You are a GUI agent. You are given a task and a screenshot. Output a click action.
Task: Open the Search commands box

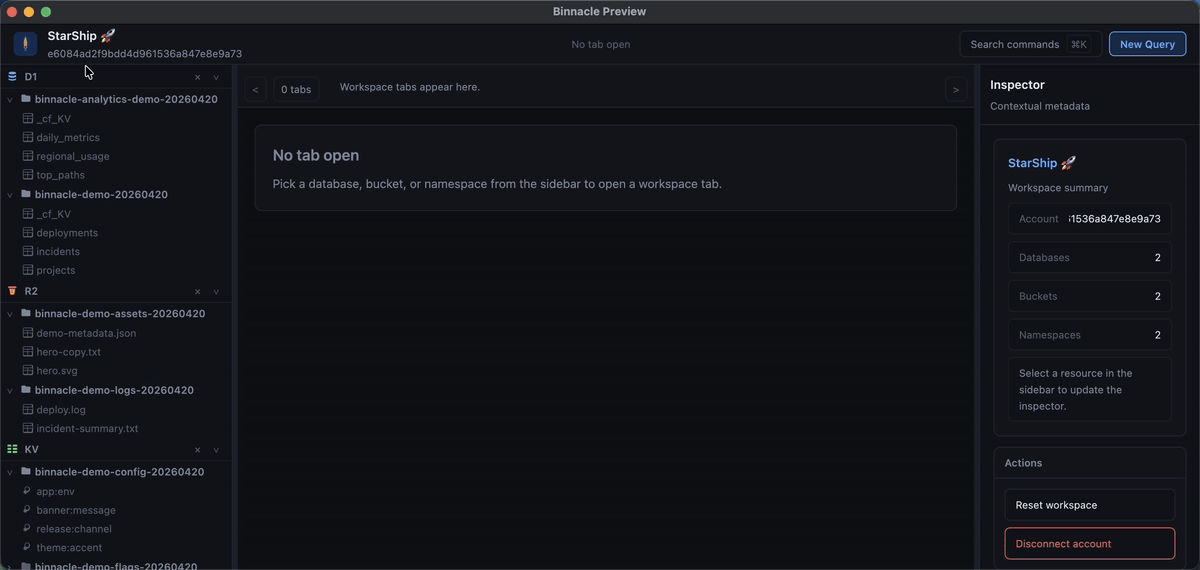[1030, 44]
